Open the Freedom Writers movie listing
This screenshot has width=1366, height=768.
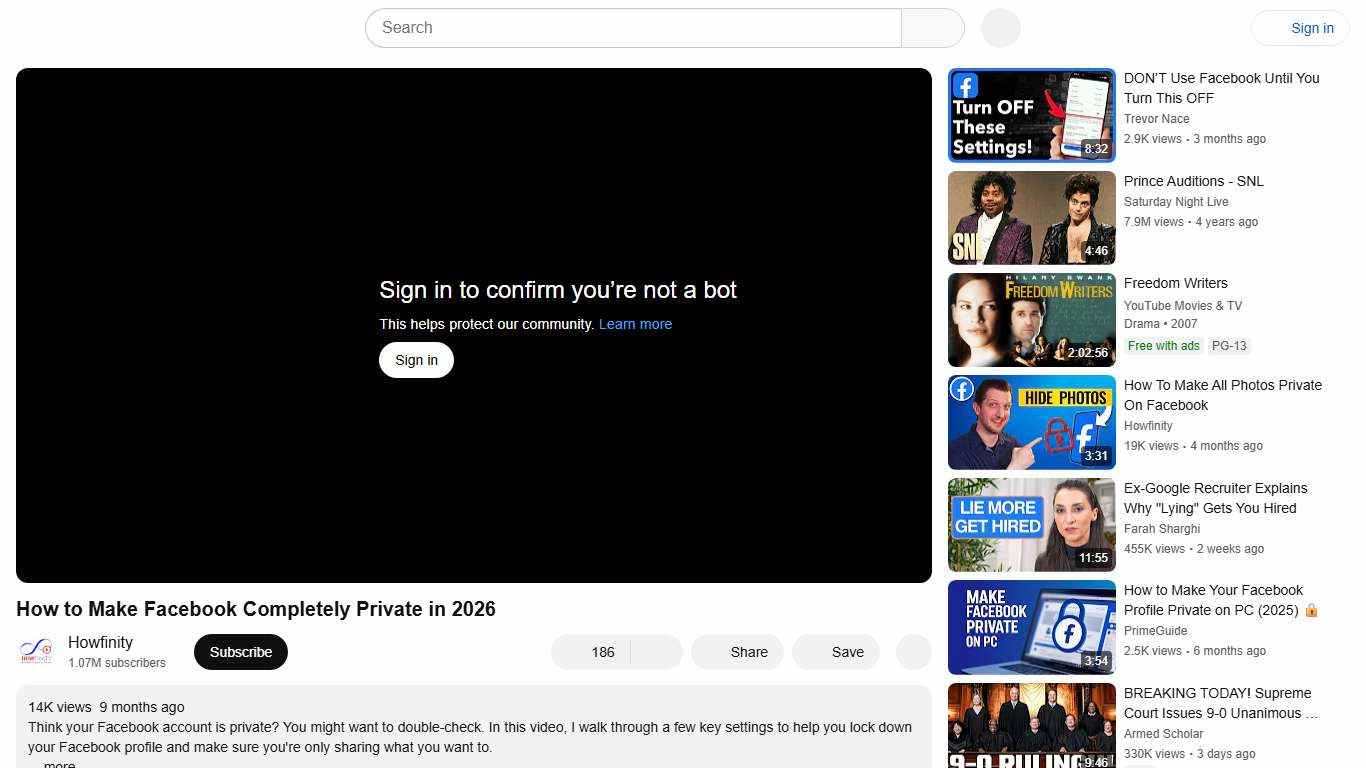1031,320
